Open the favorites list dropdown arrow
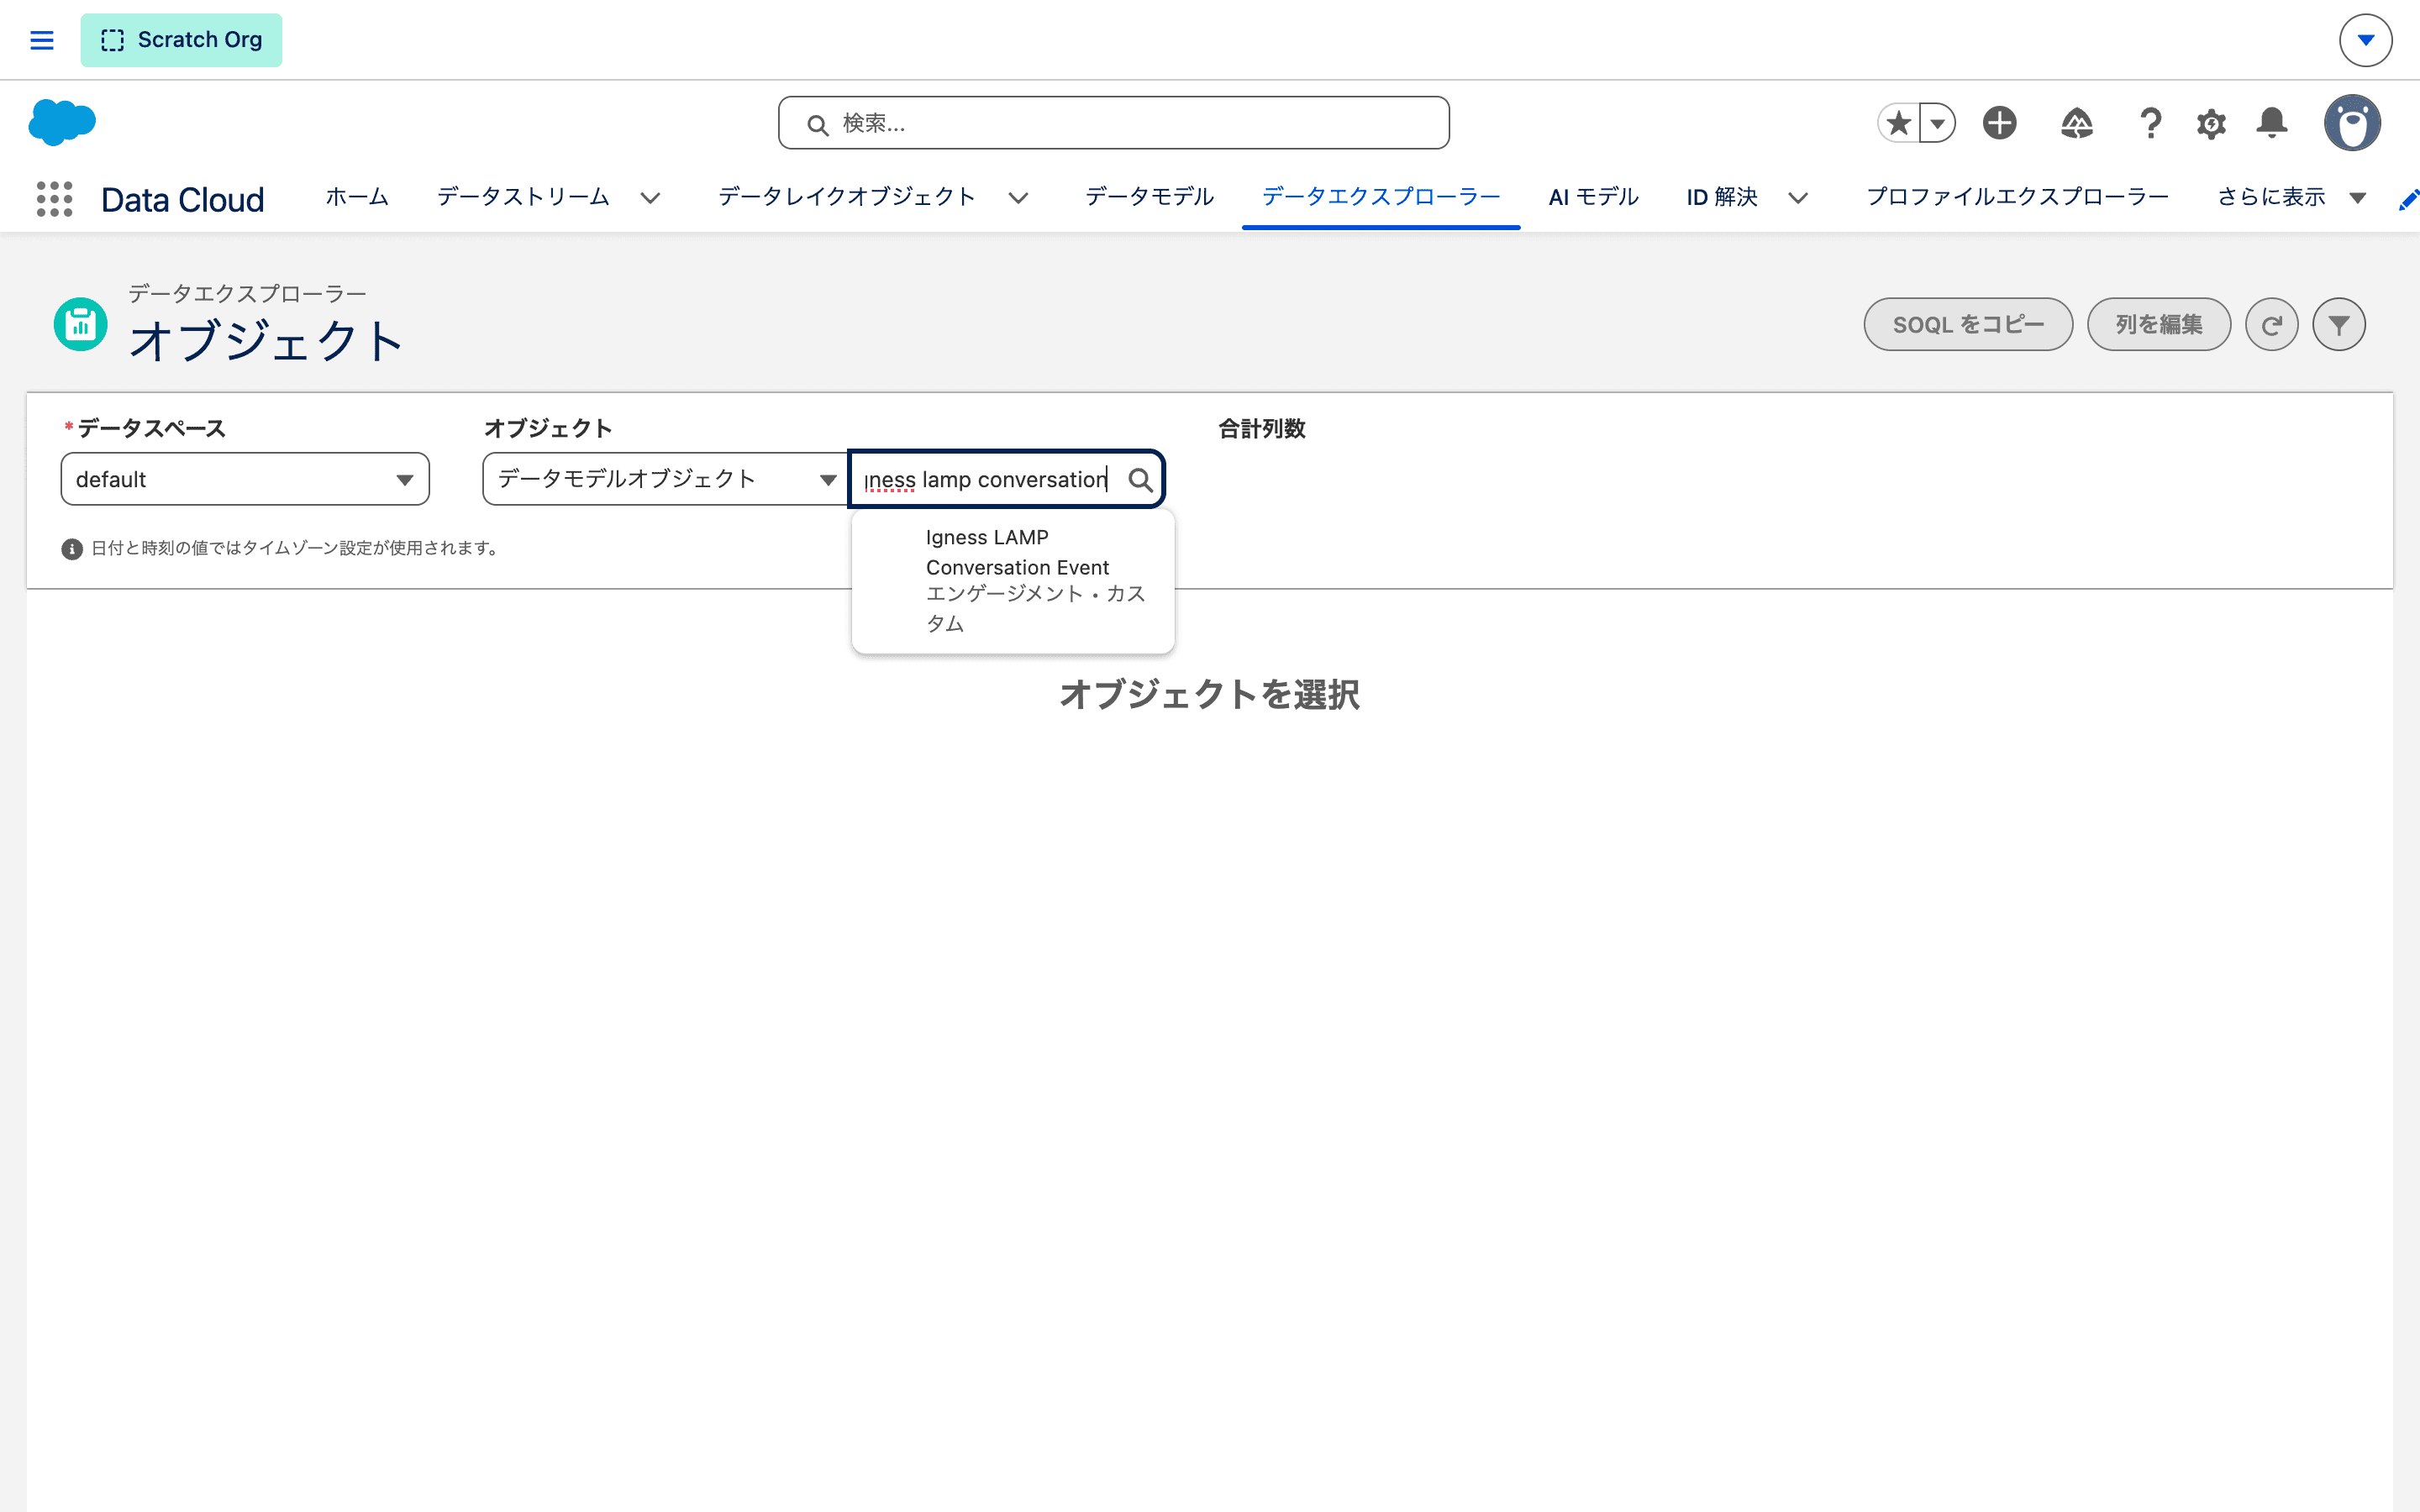The height and width of the screenshot is (1512, 2420). [1937, 123]
